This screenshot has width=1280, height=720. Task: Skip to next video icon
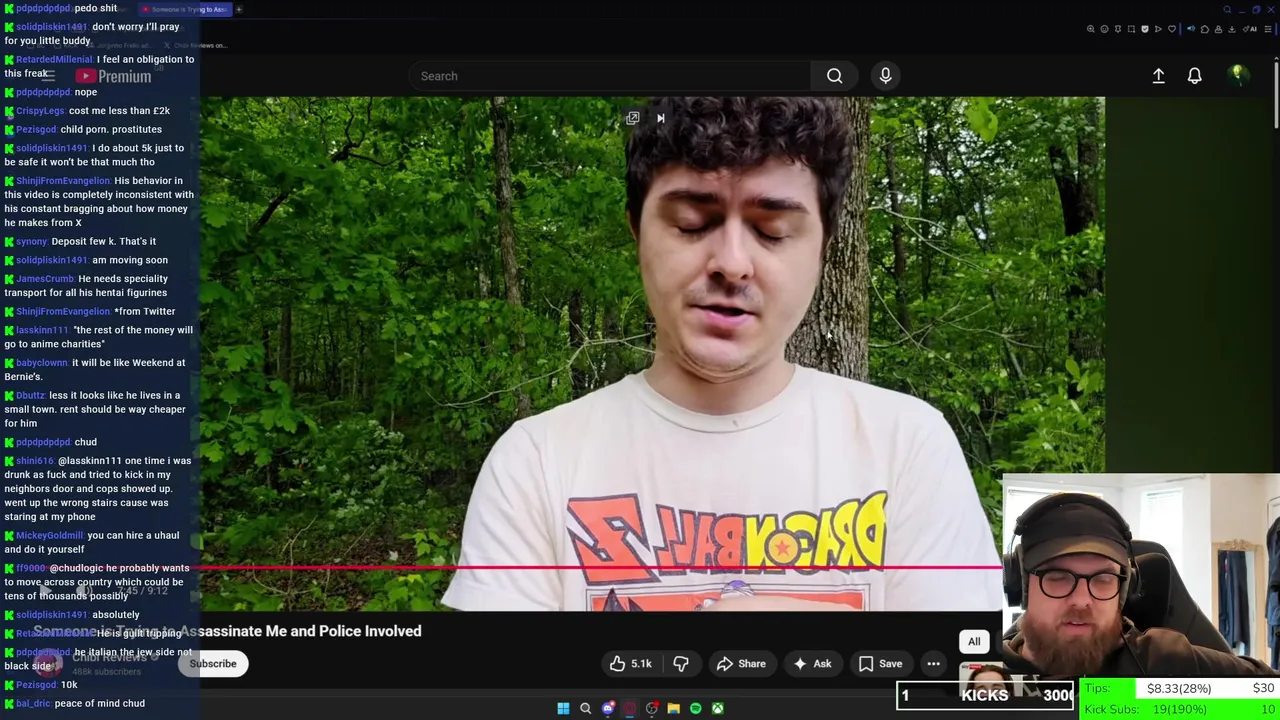(x=660, y=118)
